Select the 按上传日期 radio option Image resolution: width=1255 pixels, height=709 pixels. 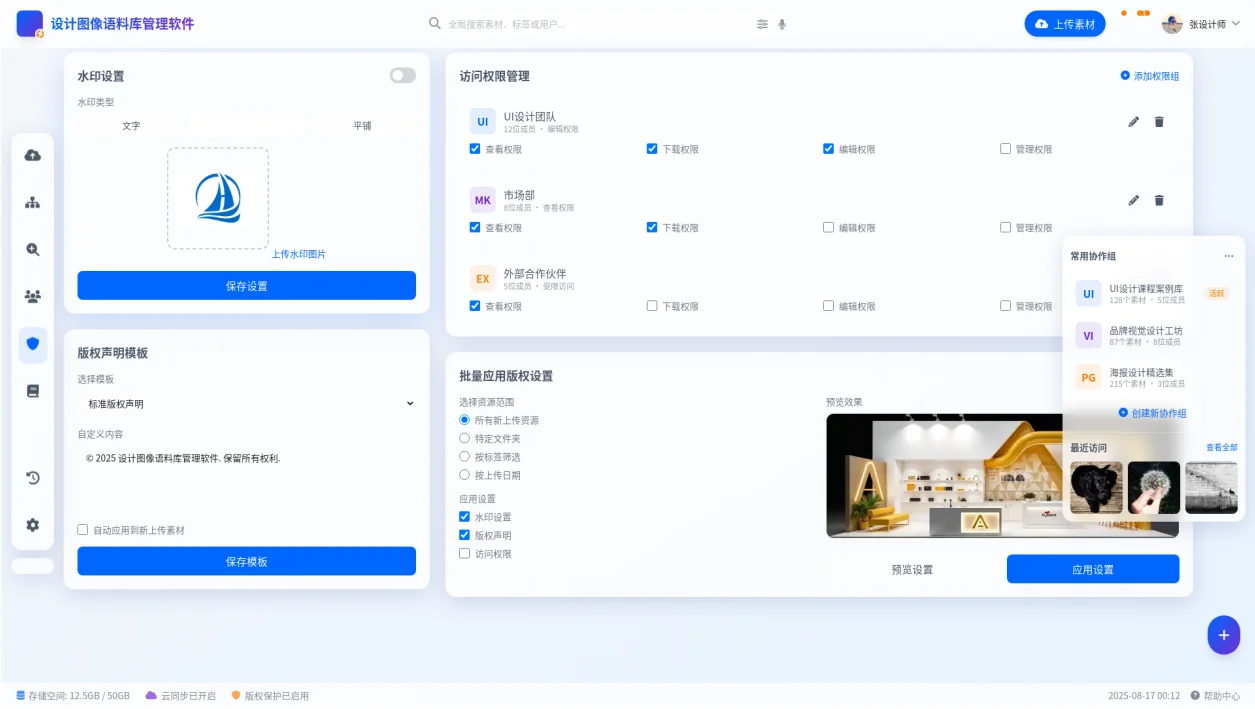pyautogui.click(x=464, y=475)
